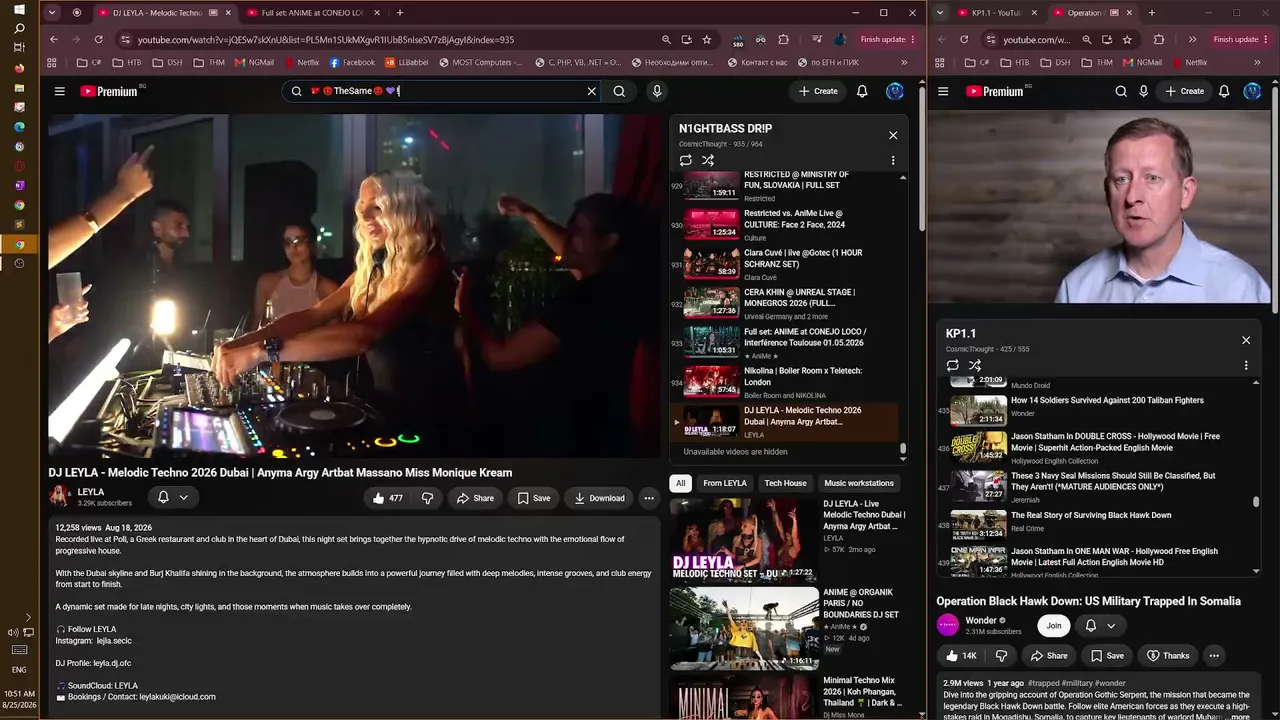Open volume control in system tray
Viewport: 1280px width, 720px height.
13,632
